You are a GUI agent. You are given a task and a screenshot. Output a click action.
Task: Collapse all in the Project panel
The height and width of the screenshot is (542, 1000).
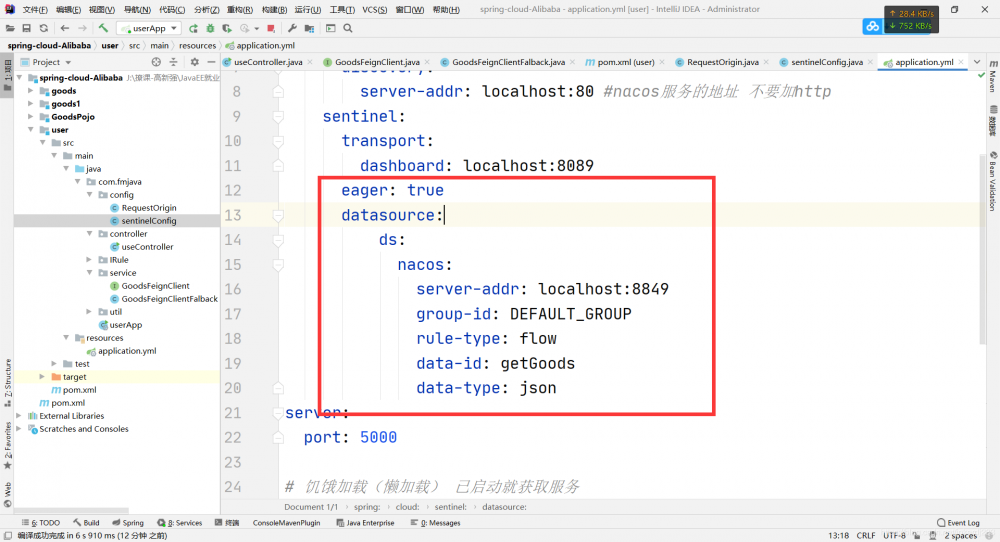pos(173,62)
